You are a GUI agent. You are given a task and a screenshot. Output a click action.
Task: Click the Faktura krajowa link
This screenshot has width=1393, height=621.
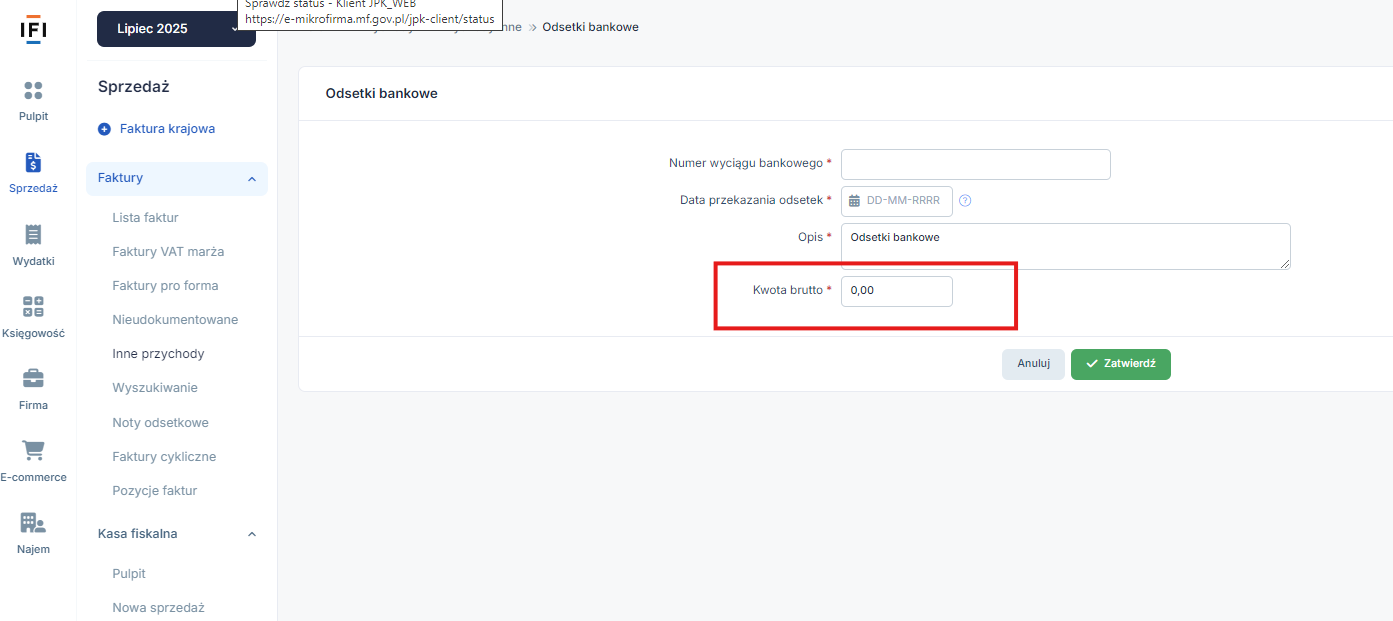point(168,129)
